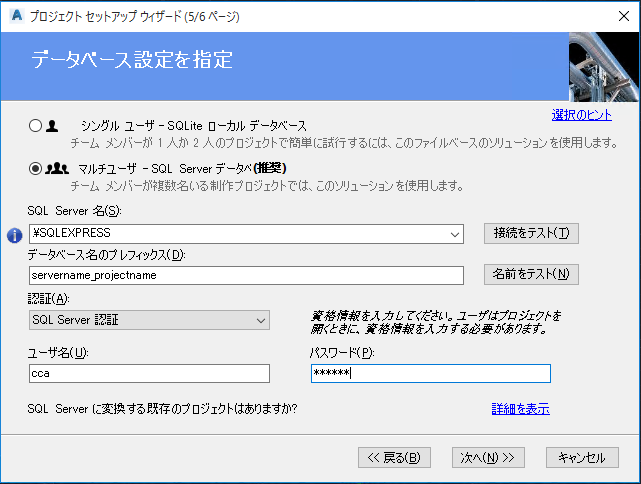This screenshot has height=484, width=641.
Task: Click the データベース名のプレフィックス input field
Action: (x=246, y=275)
